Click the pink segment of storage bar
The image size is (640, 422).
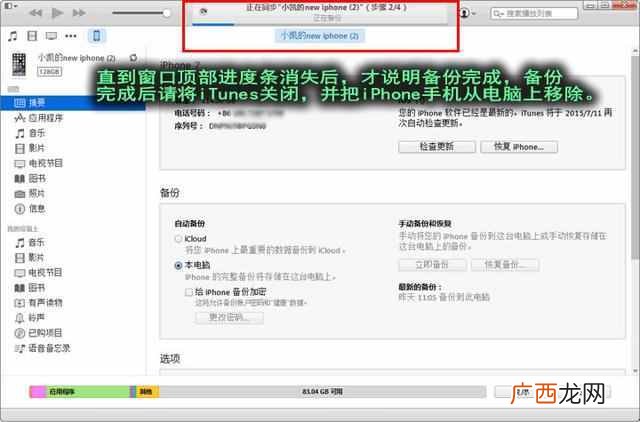click(x=37, y=392)
